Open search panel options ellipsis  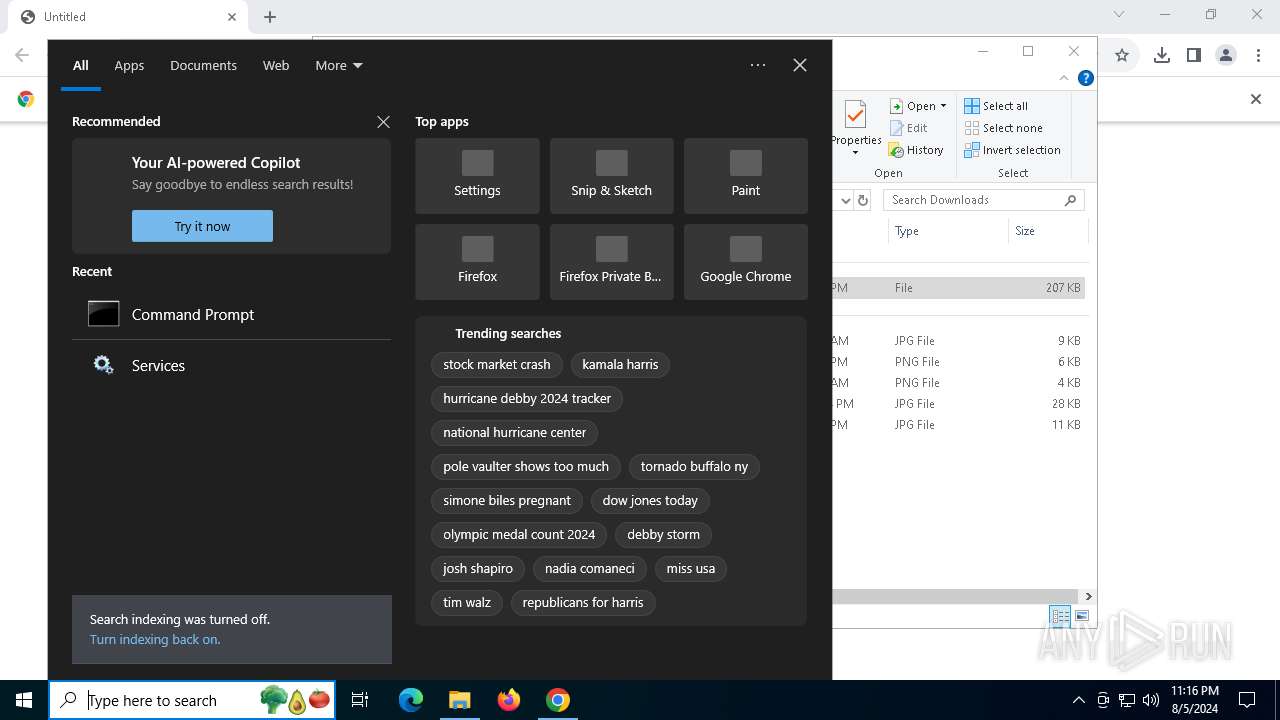click(758, 65)
